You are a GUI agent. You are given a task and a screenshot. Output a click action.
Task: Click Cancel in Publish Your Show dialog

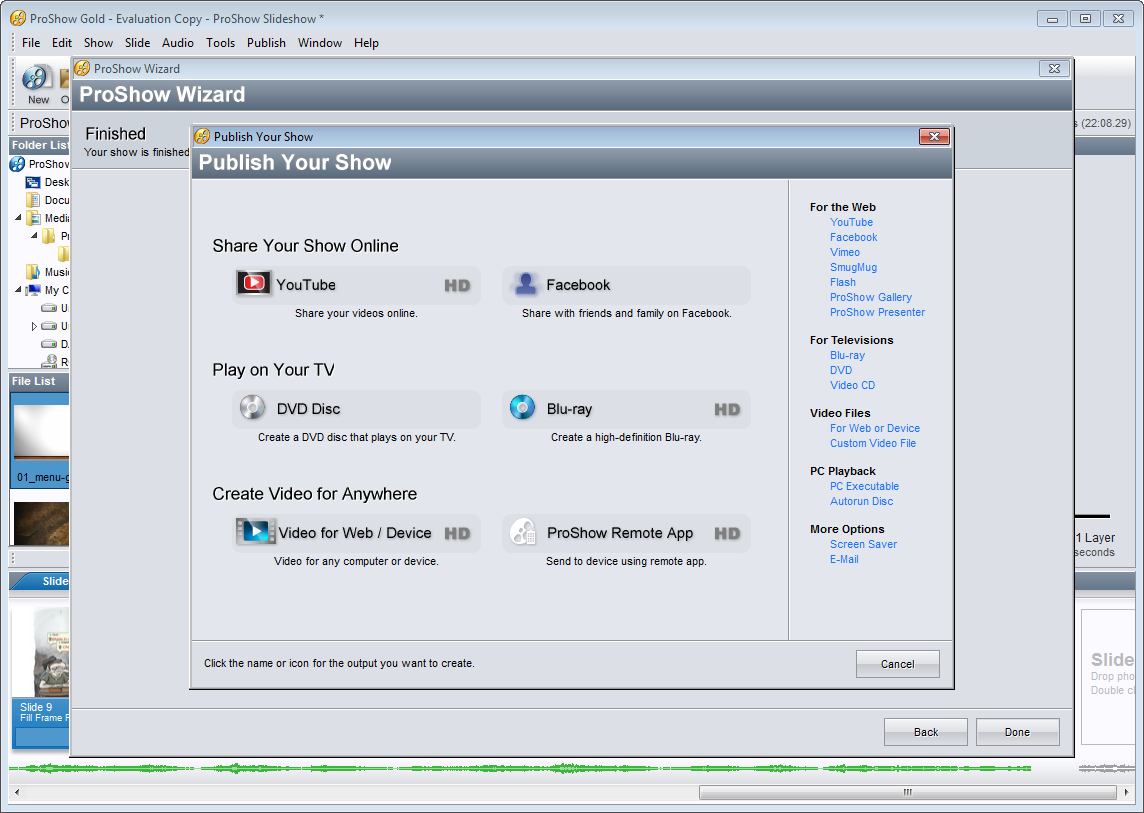click(897, 664)
